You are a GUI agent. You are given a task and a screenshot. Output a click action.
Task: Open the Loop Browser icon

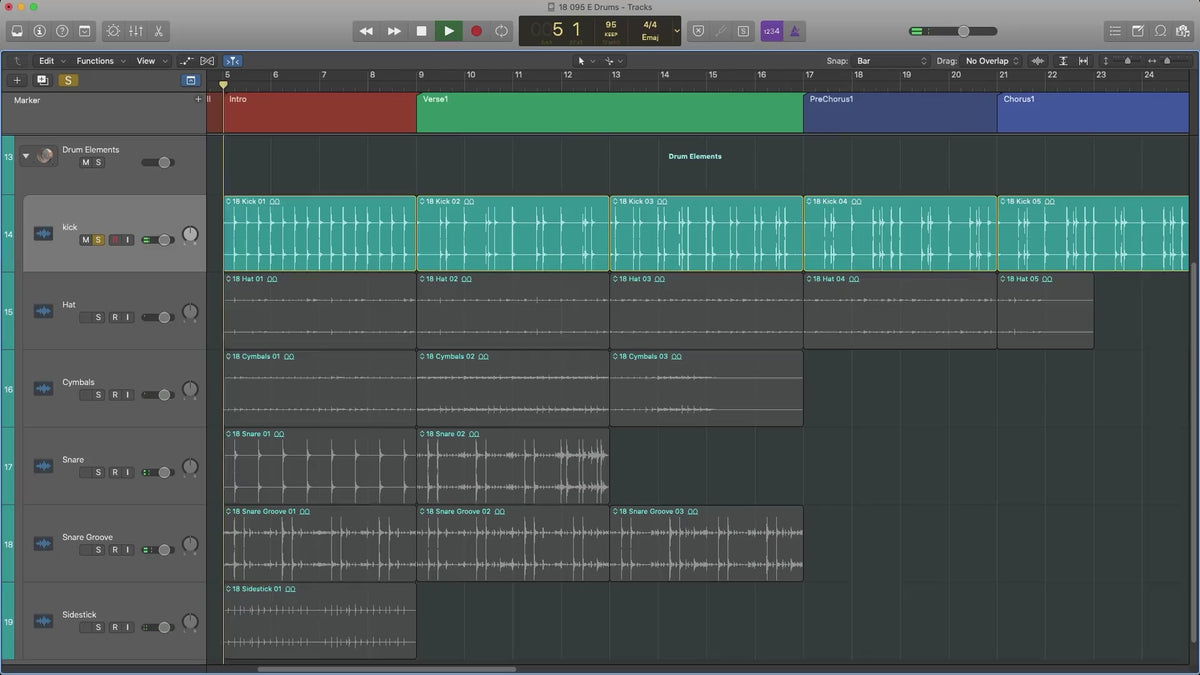point(1160,31)
